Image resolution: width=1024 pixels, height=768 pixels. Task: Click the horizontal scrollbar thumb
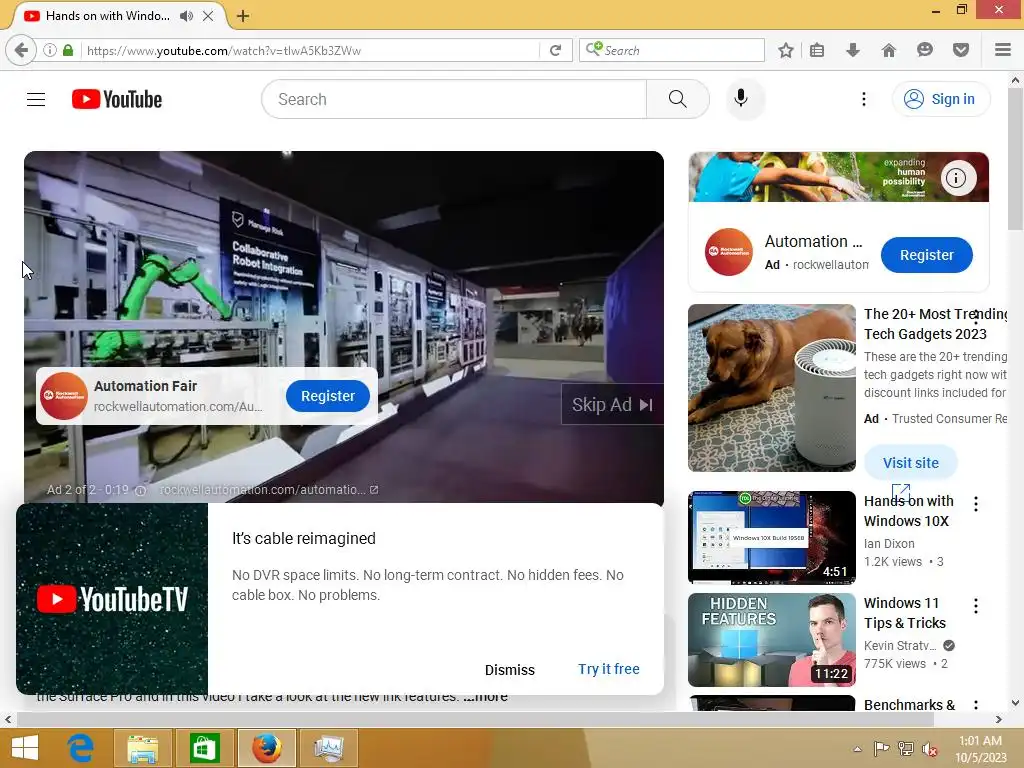point(475,720)
